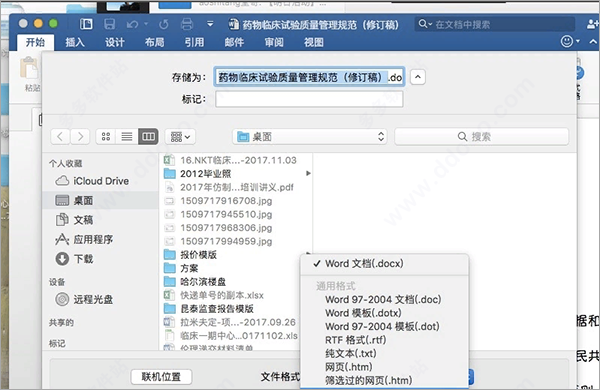Image resolution: width=600 pixels, height=390 pixels.
Task: Choose Word 模板(.dotx) format
Action: click(x=385, y=313)
